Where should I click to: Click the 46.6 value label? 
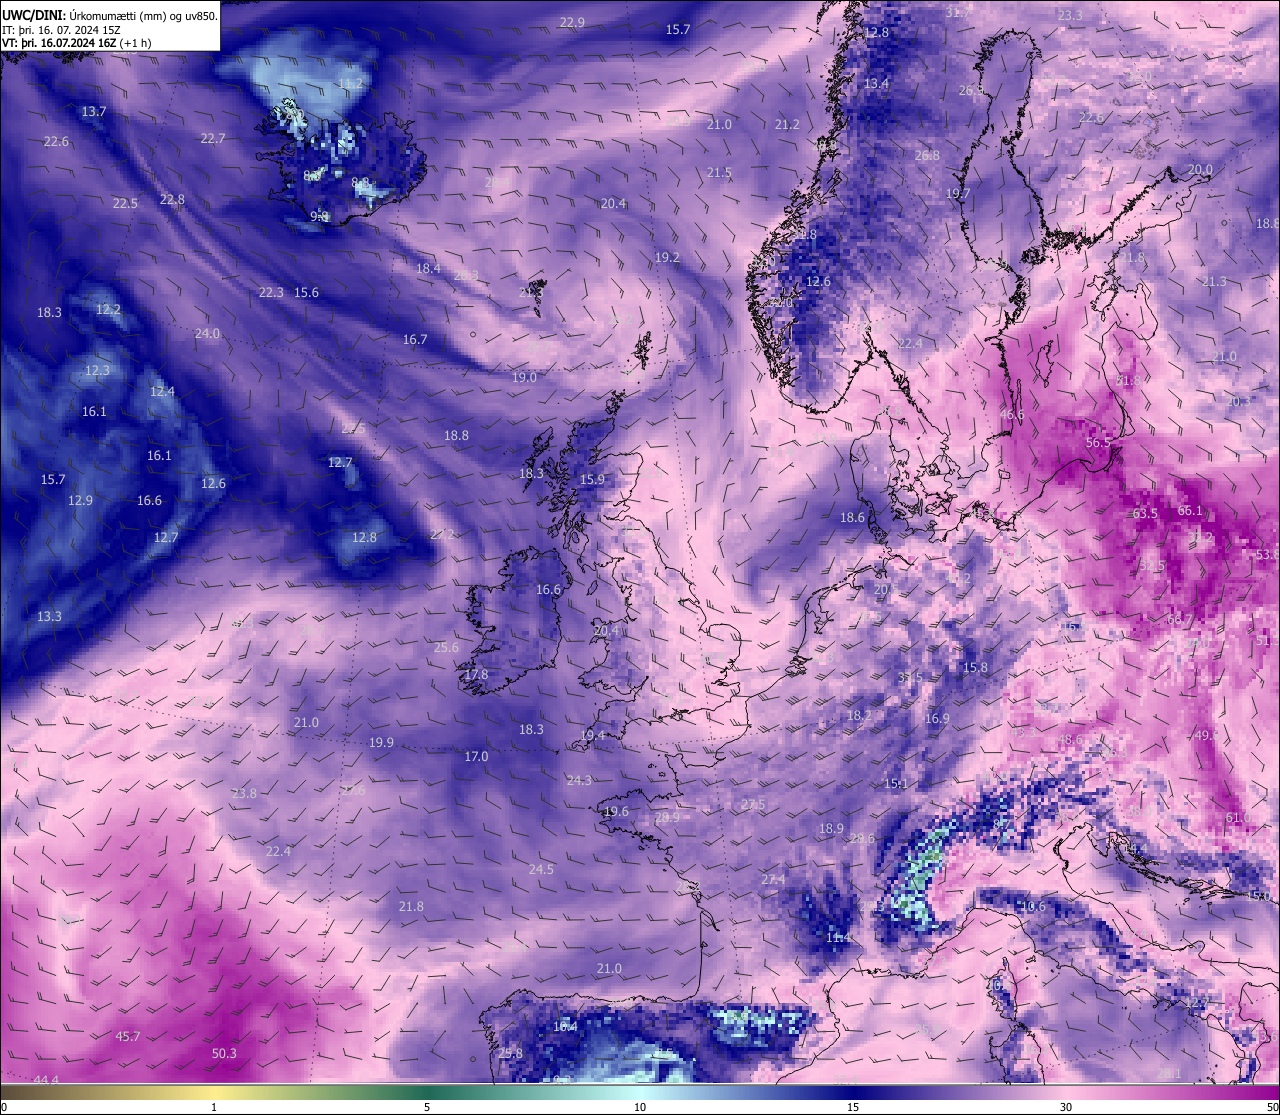(1011, 415)
